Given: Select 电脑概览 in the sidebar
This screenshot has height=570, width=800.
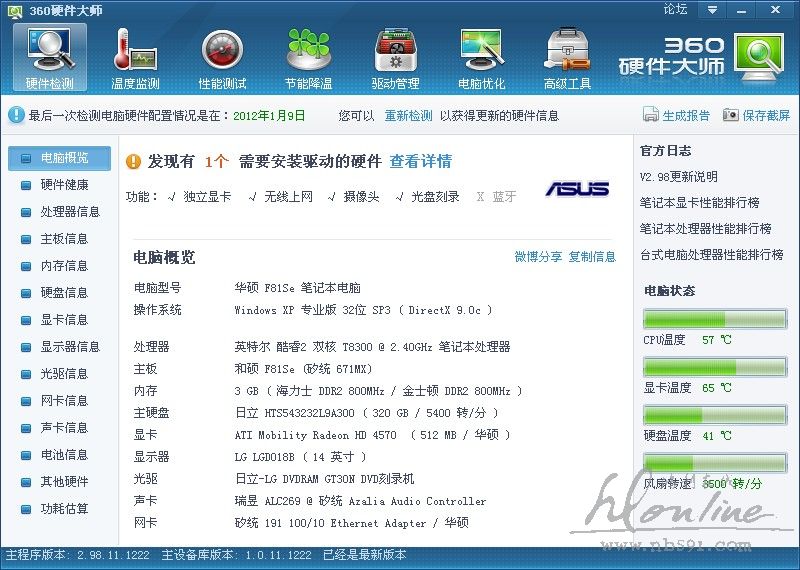Looking at the screenshot, I should pyautogui.click(x=59, y=158).
